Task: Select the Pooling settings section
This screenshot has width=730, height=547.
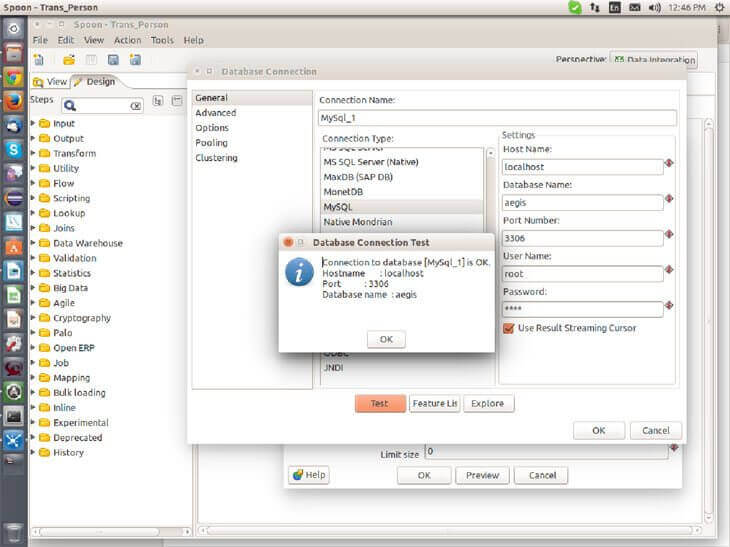Action: (211, 143)
